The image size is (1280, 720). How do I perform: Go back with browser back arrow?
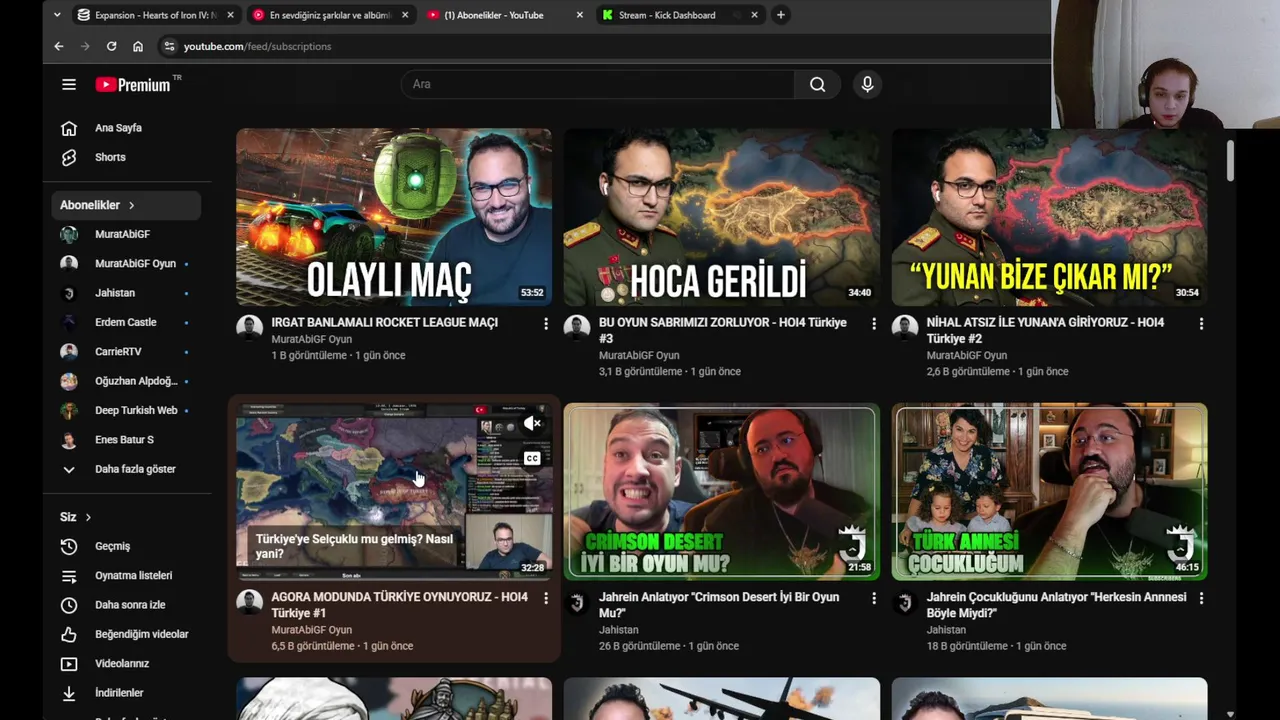point(58,46)
